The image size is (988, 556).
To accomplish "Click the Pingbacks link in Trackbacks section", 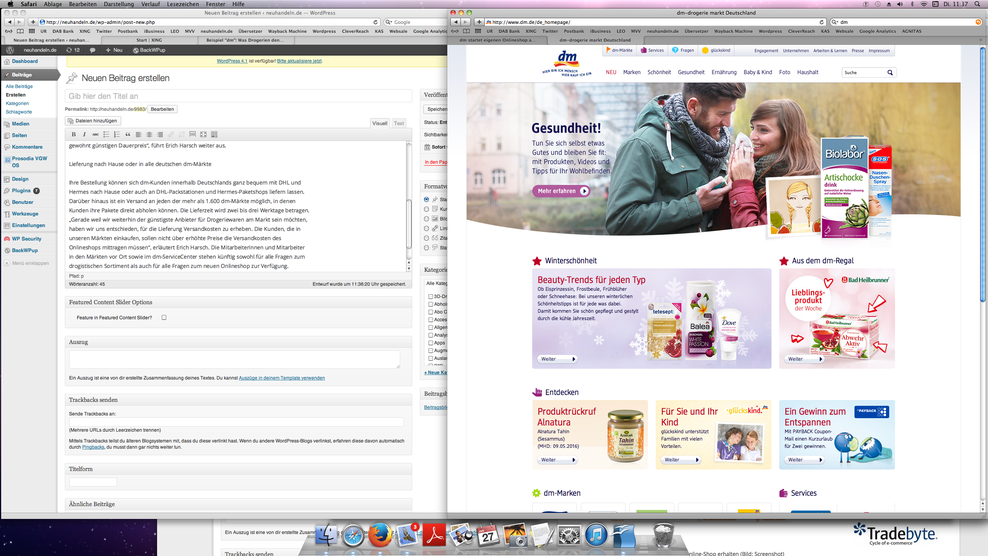I will (93, 447).
